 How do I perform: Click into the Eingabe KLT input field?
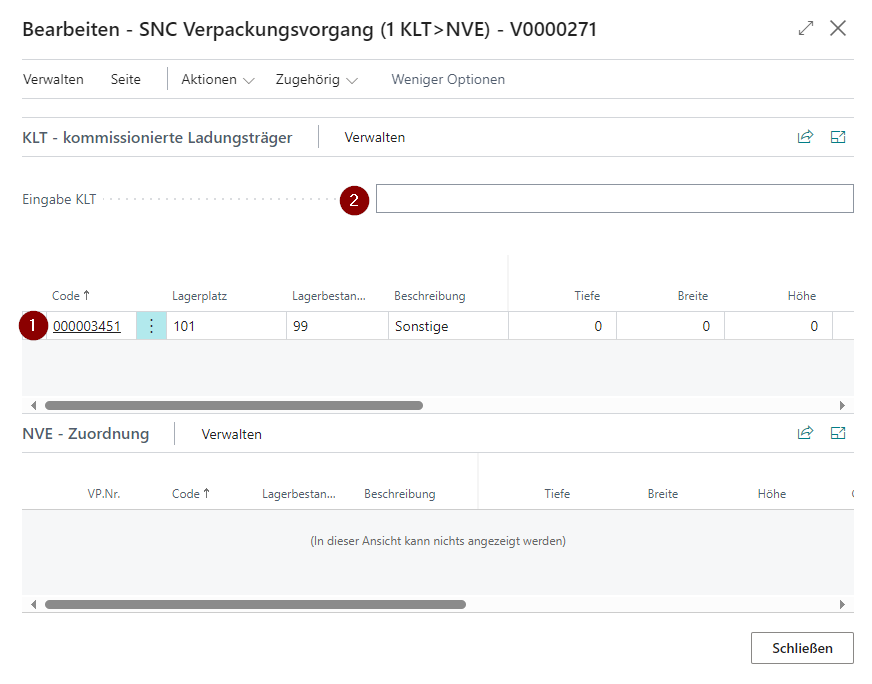click(x=614, y=199)
